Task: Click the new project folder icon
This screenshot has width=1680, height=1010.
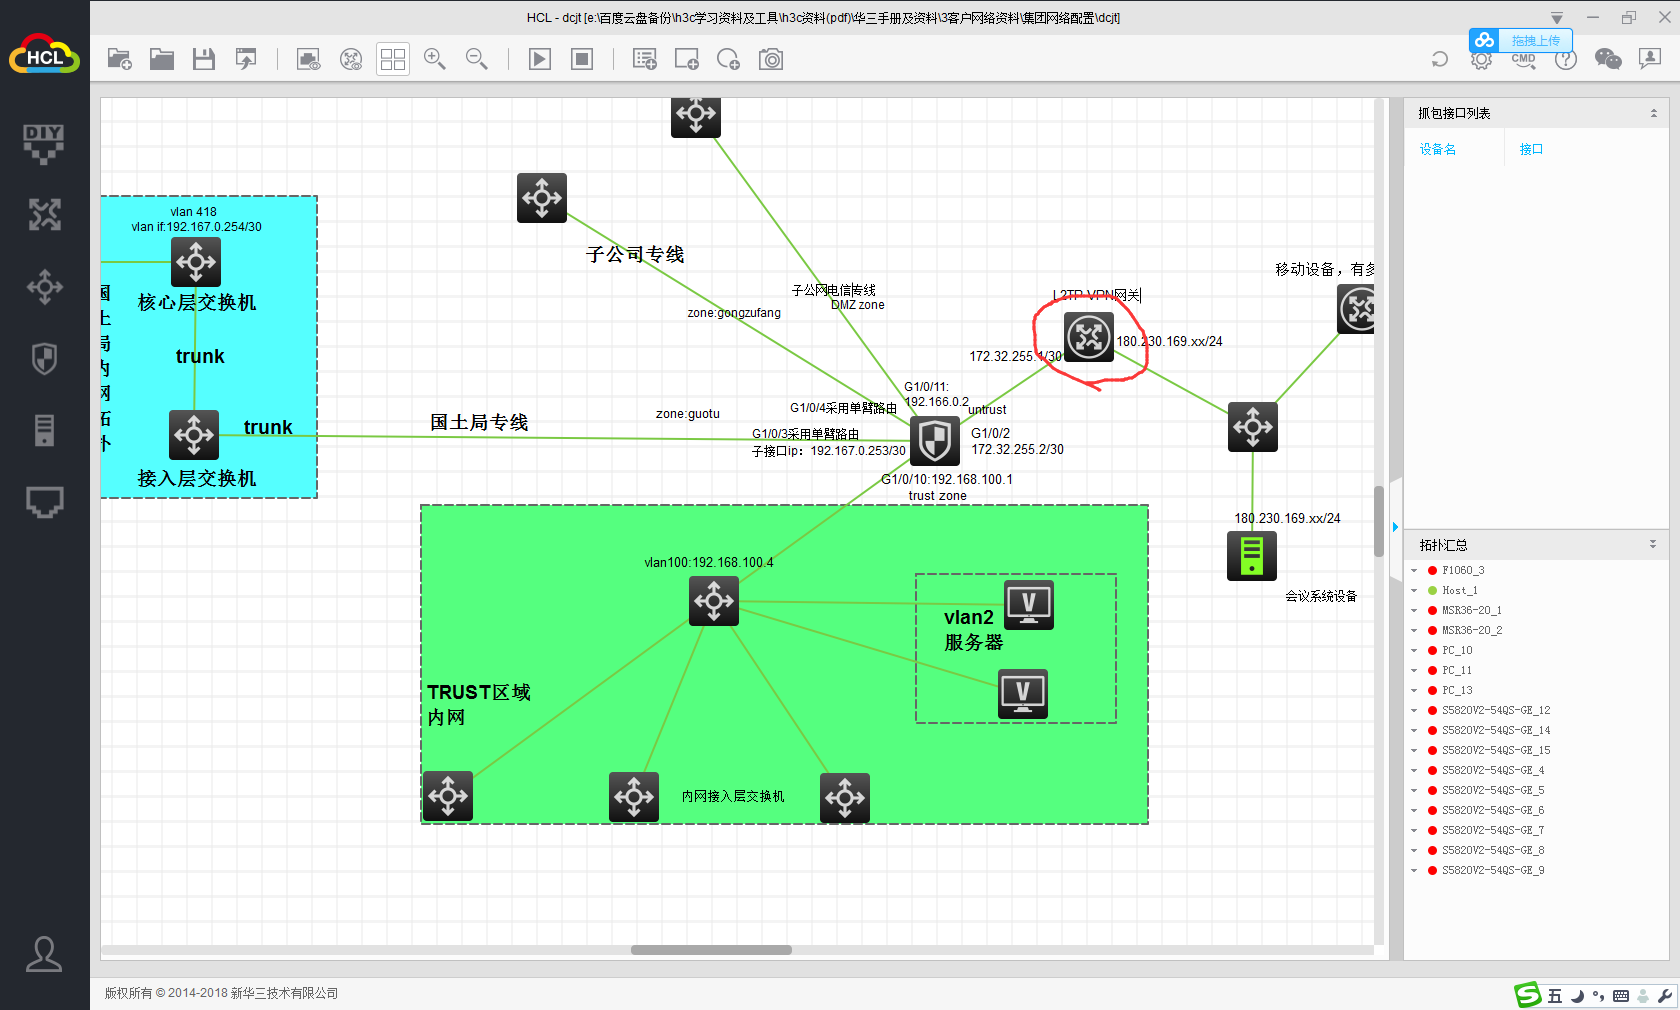Action: 120,60
